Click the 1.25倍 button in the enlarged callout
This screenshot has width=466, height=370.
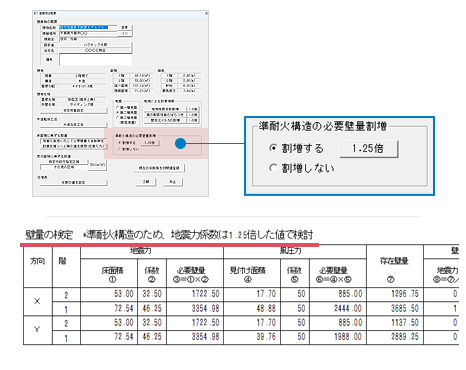369,149
